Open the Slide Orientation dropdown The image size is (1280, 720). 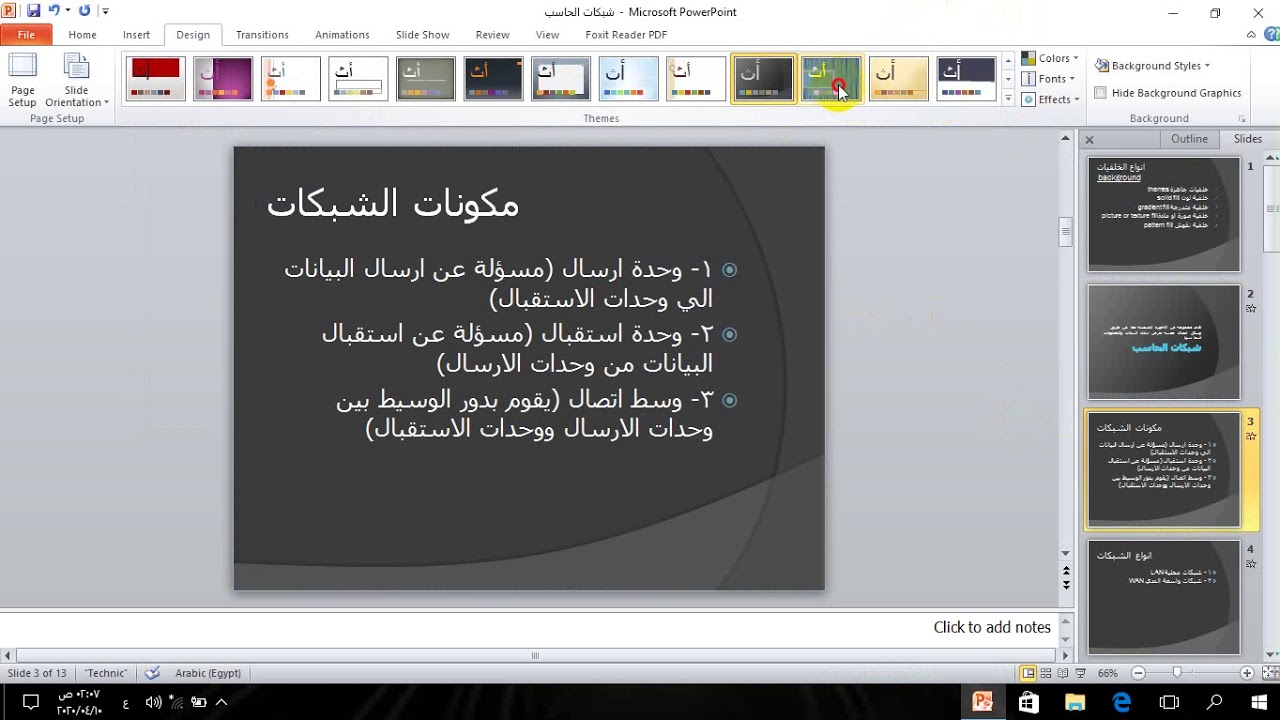click(x=77, y=80)
